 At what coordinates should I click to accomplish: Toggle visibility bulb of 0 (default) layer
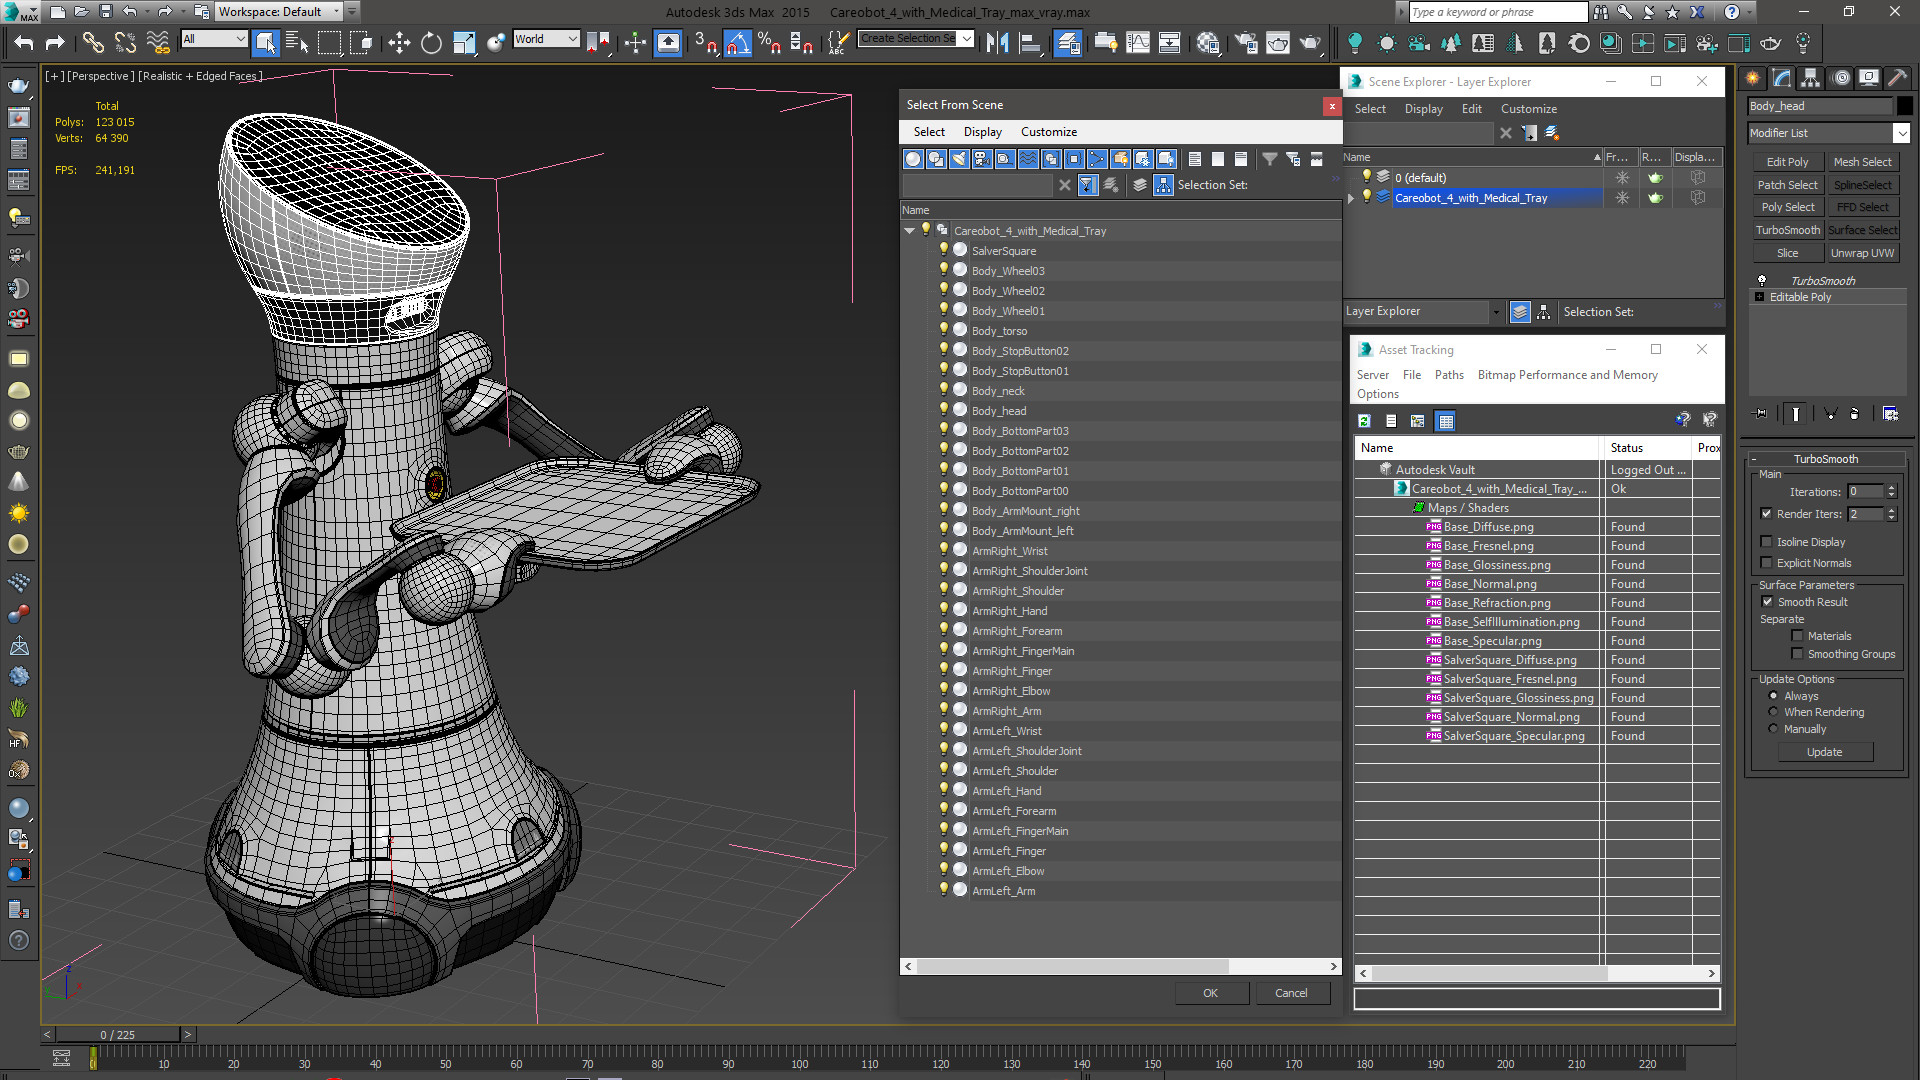click(1367, 177)
